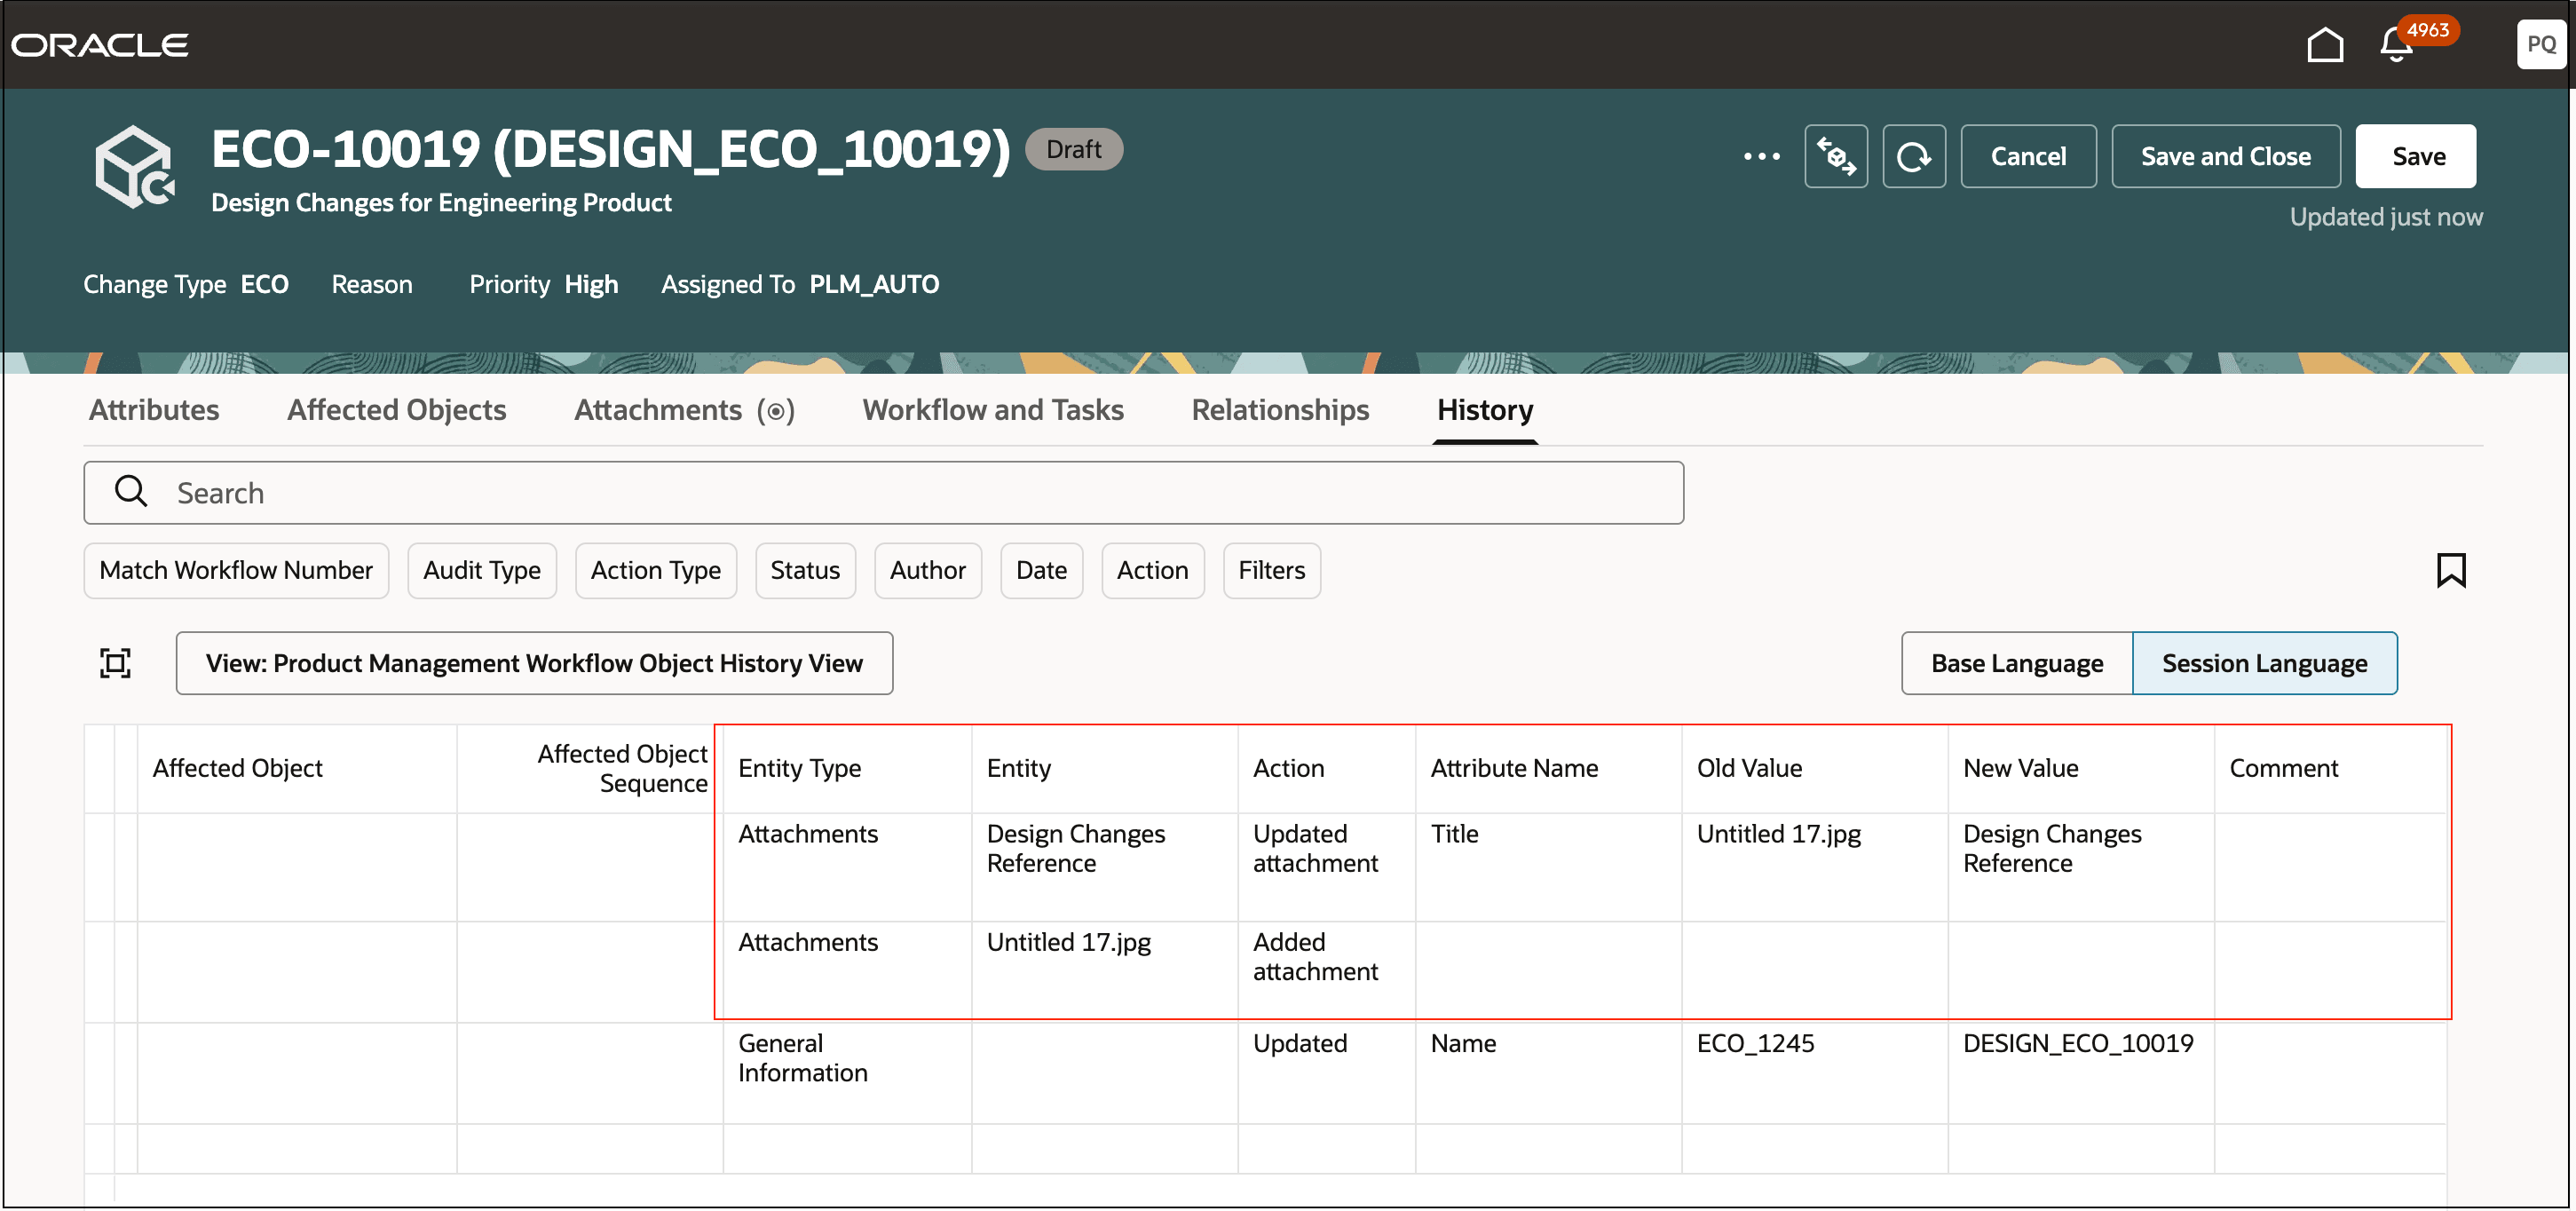Expand the Action Type filter

655,570
